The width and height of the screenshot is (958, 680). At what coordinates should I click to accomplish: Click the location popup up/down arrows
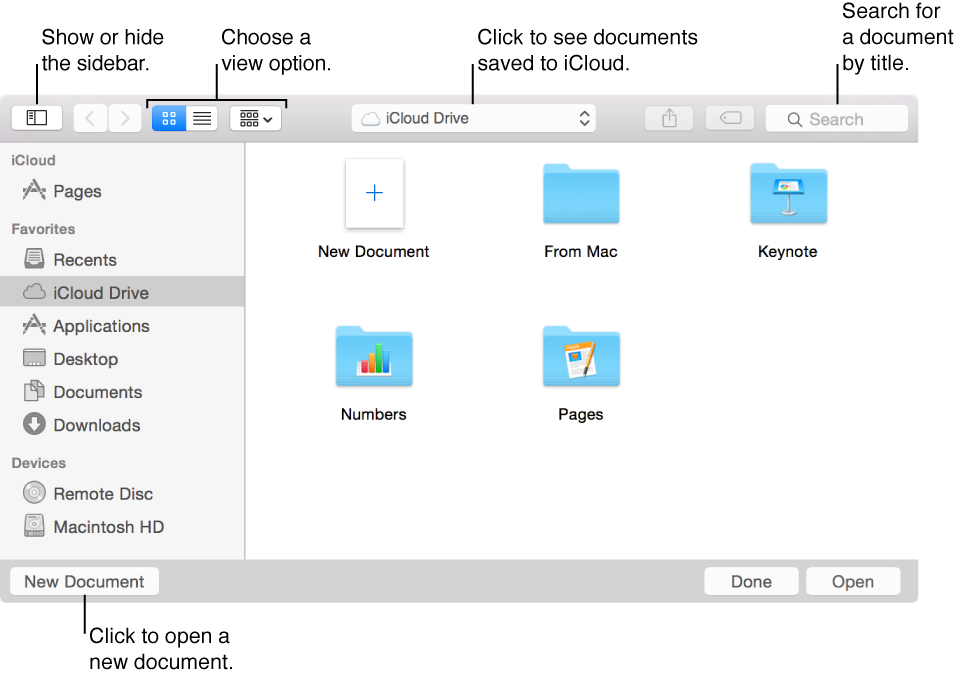[x=584, y=118]
